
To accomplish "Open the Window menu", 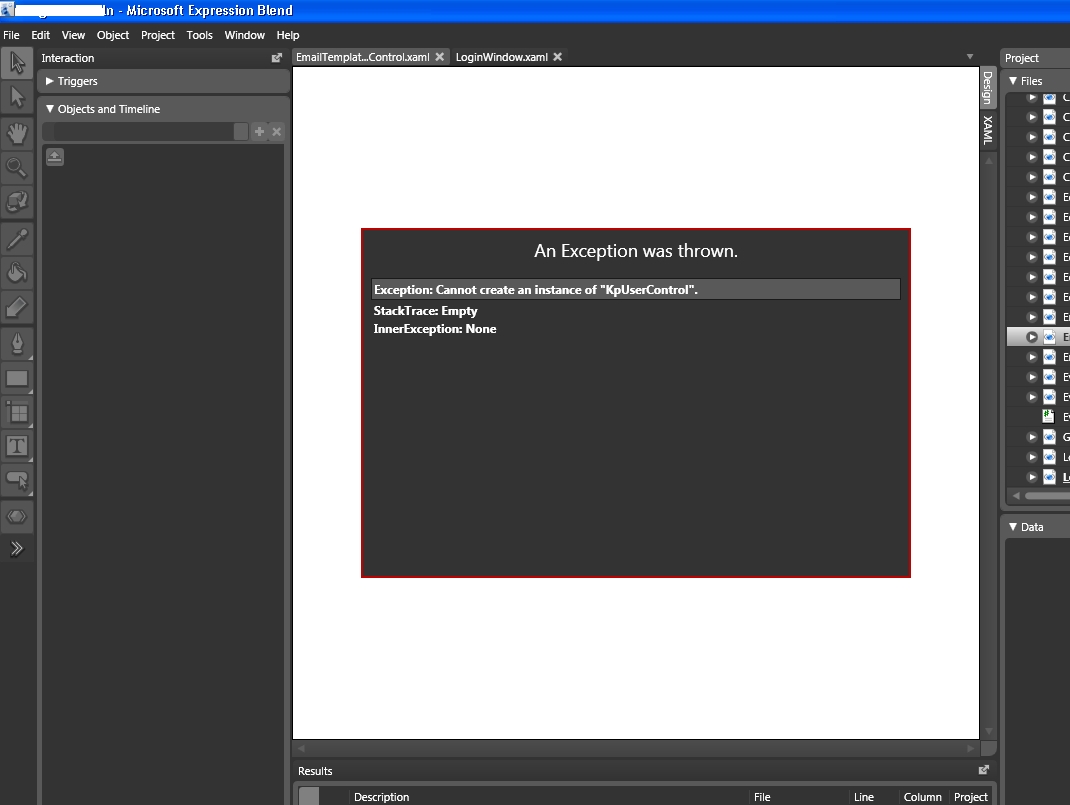I will coord(244,35).
